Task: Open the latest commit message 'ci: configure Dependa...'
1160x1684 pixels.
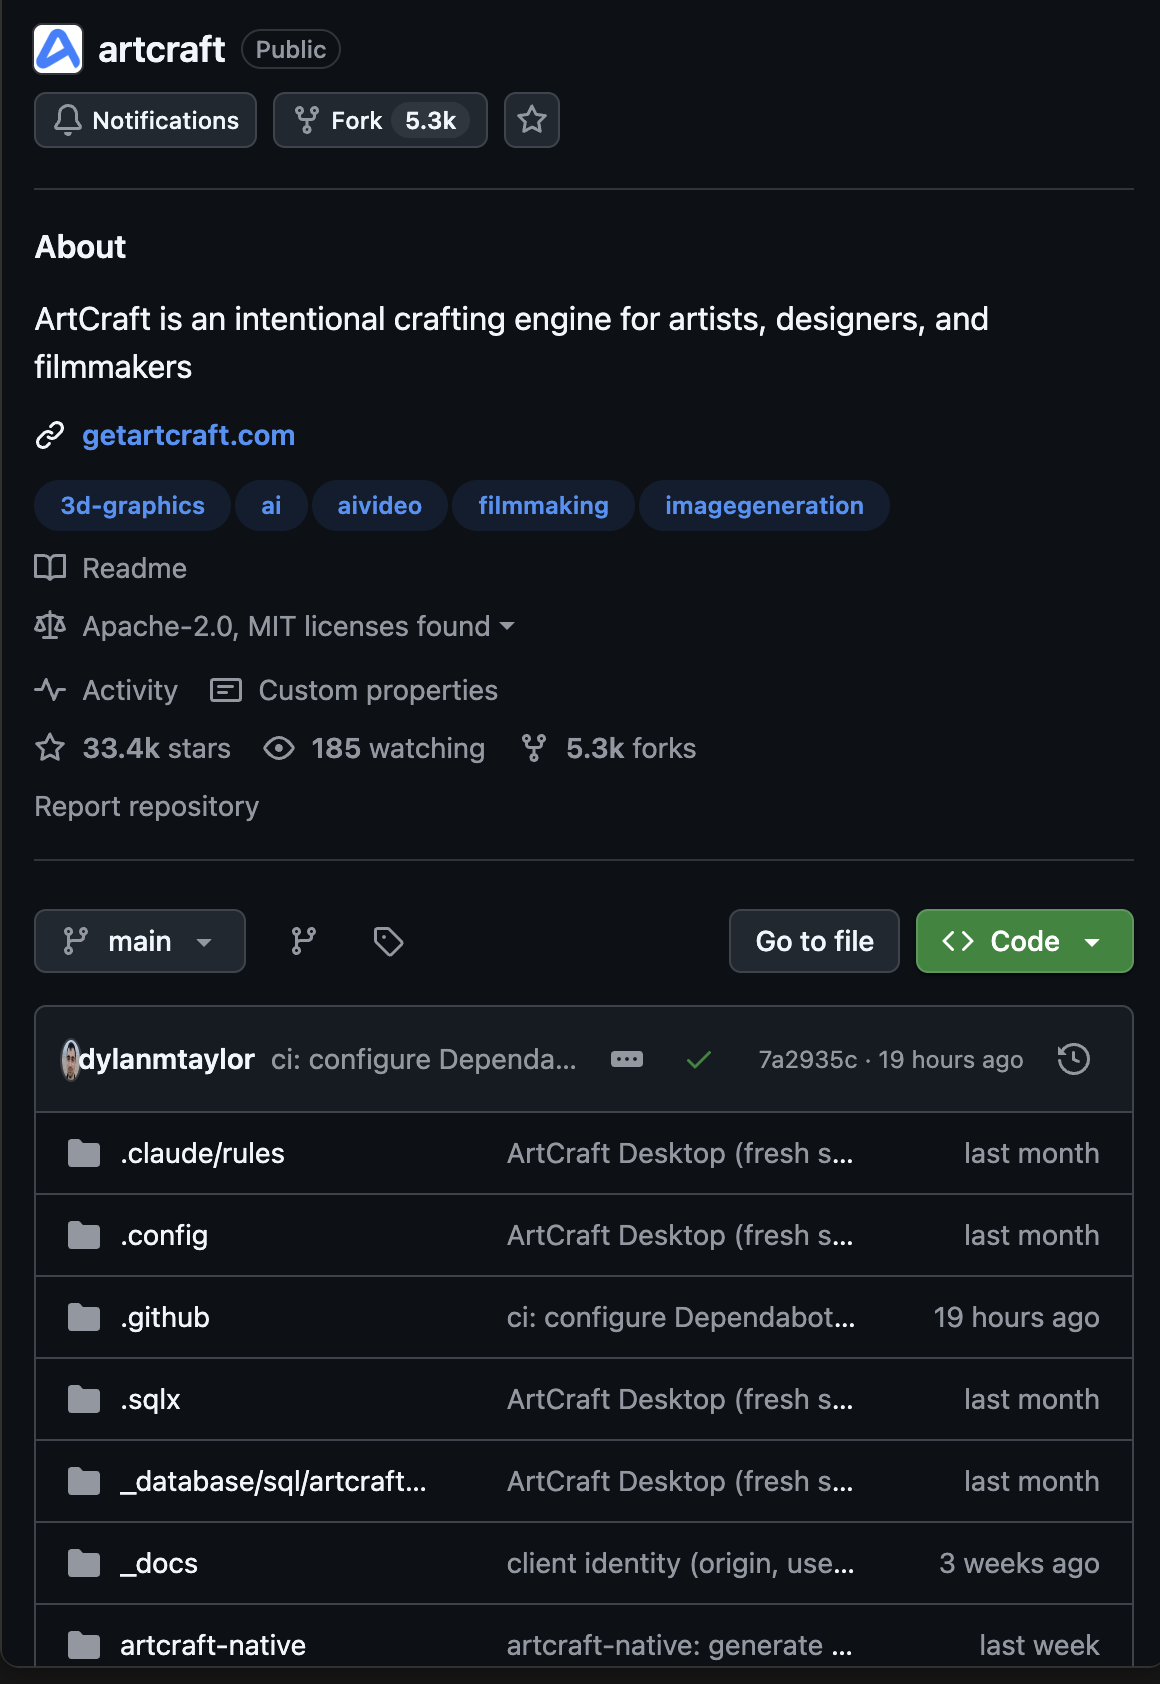Action: (x=424, y=1059)
